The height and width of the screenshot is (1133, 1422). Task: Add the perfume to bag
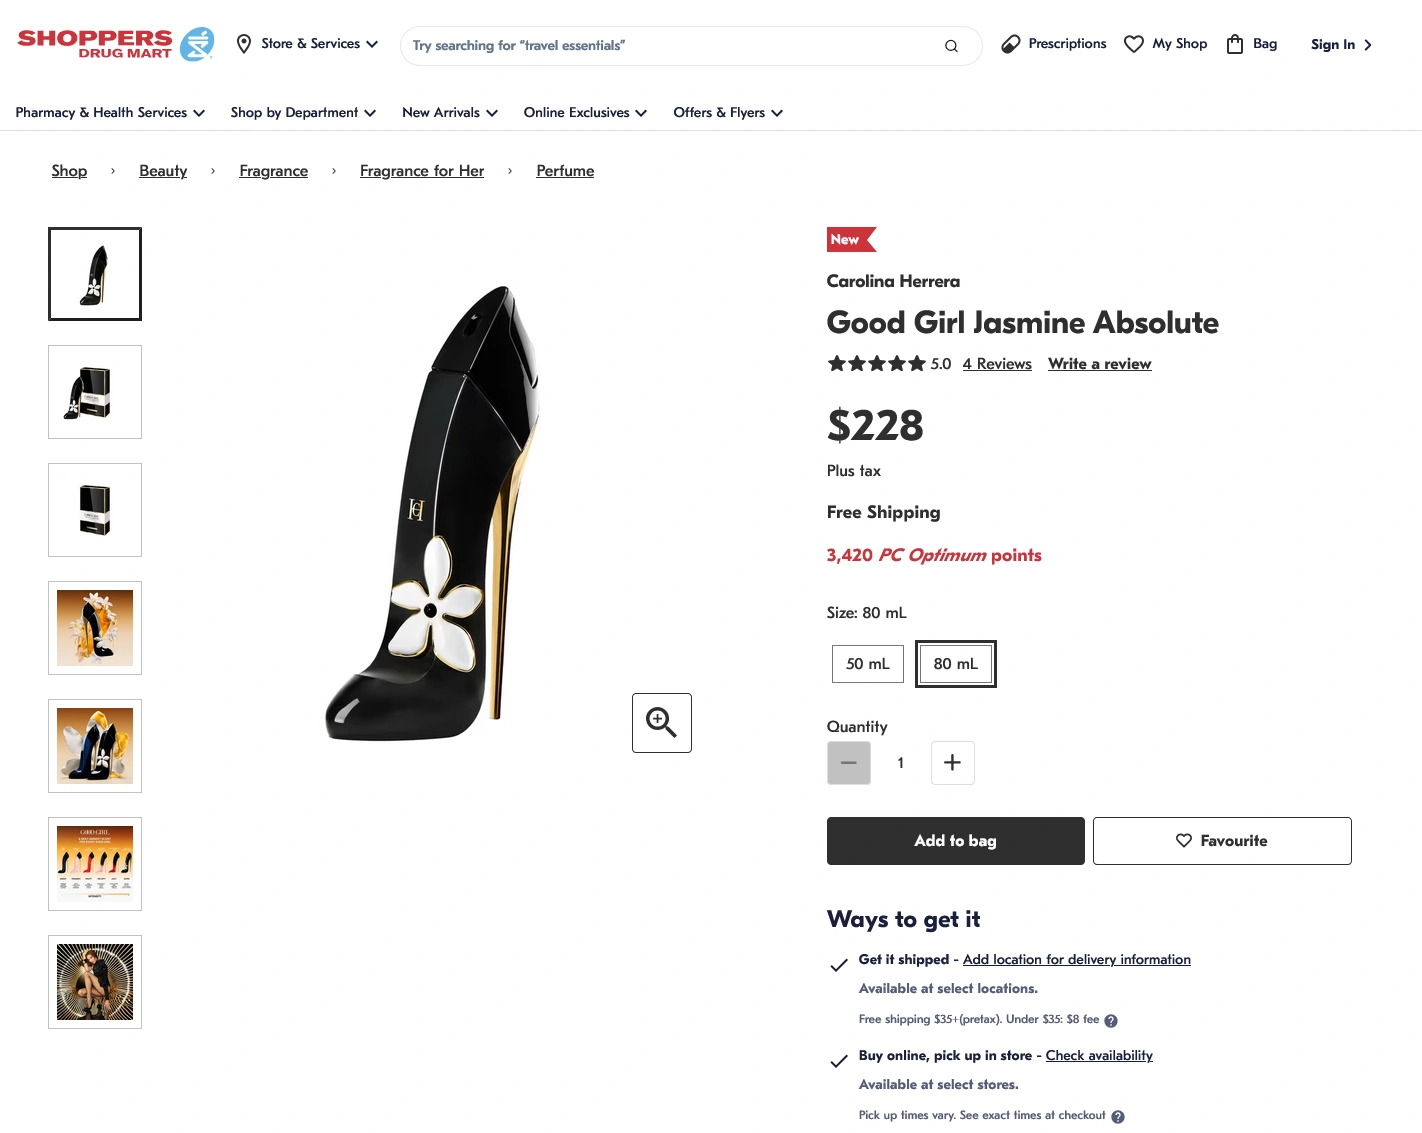pyautogui.click(x=955, y=841)
